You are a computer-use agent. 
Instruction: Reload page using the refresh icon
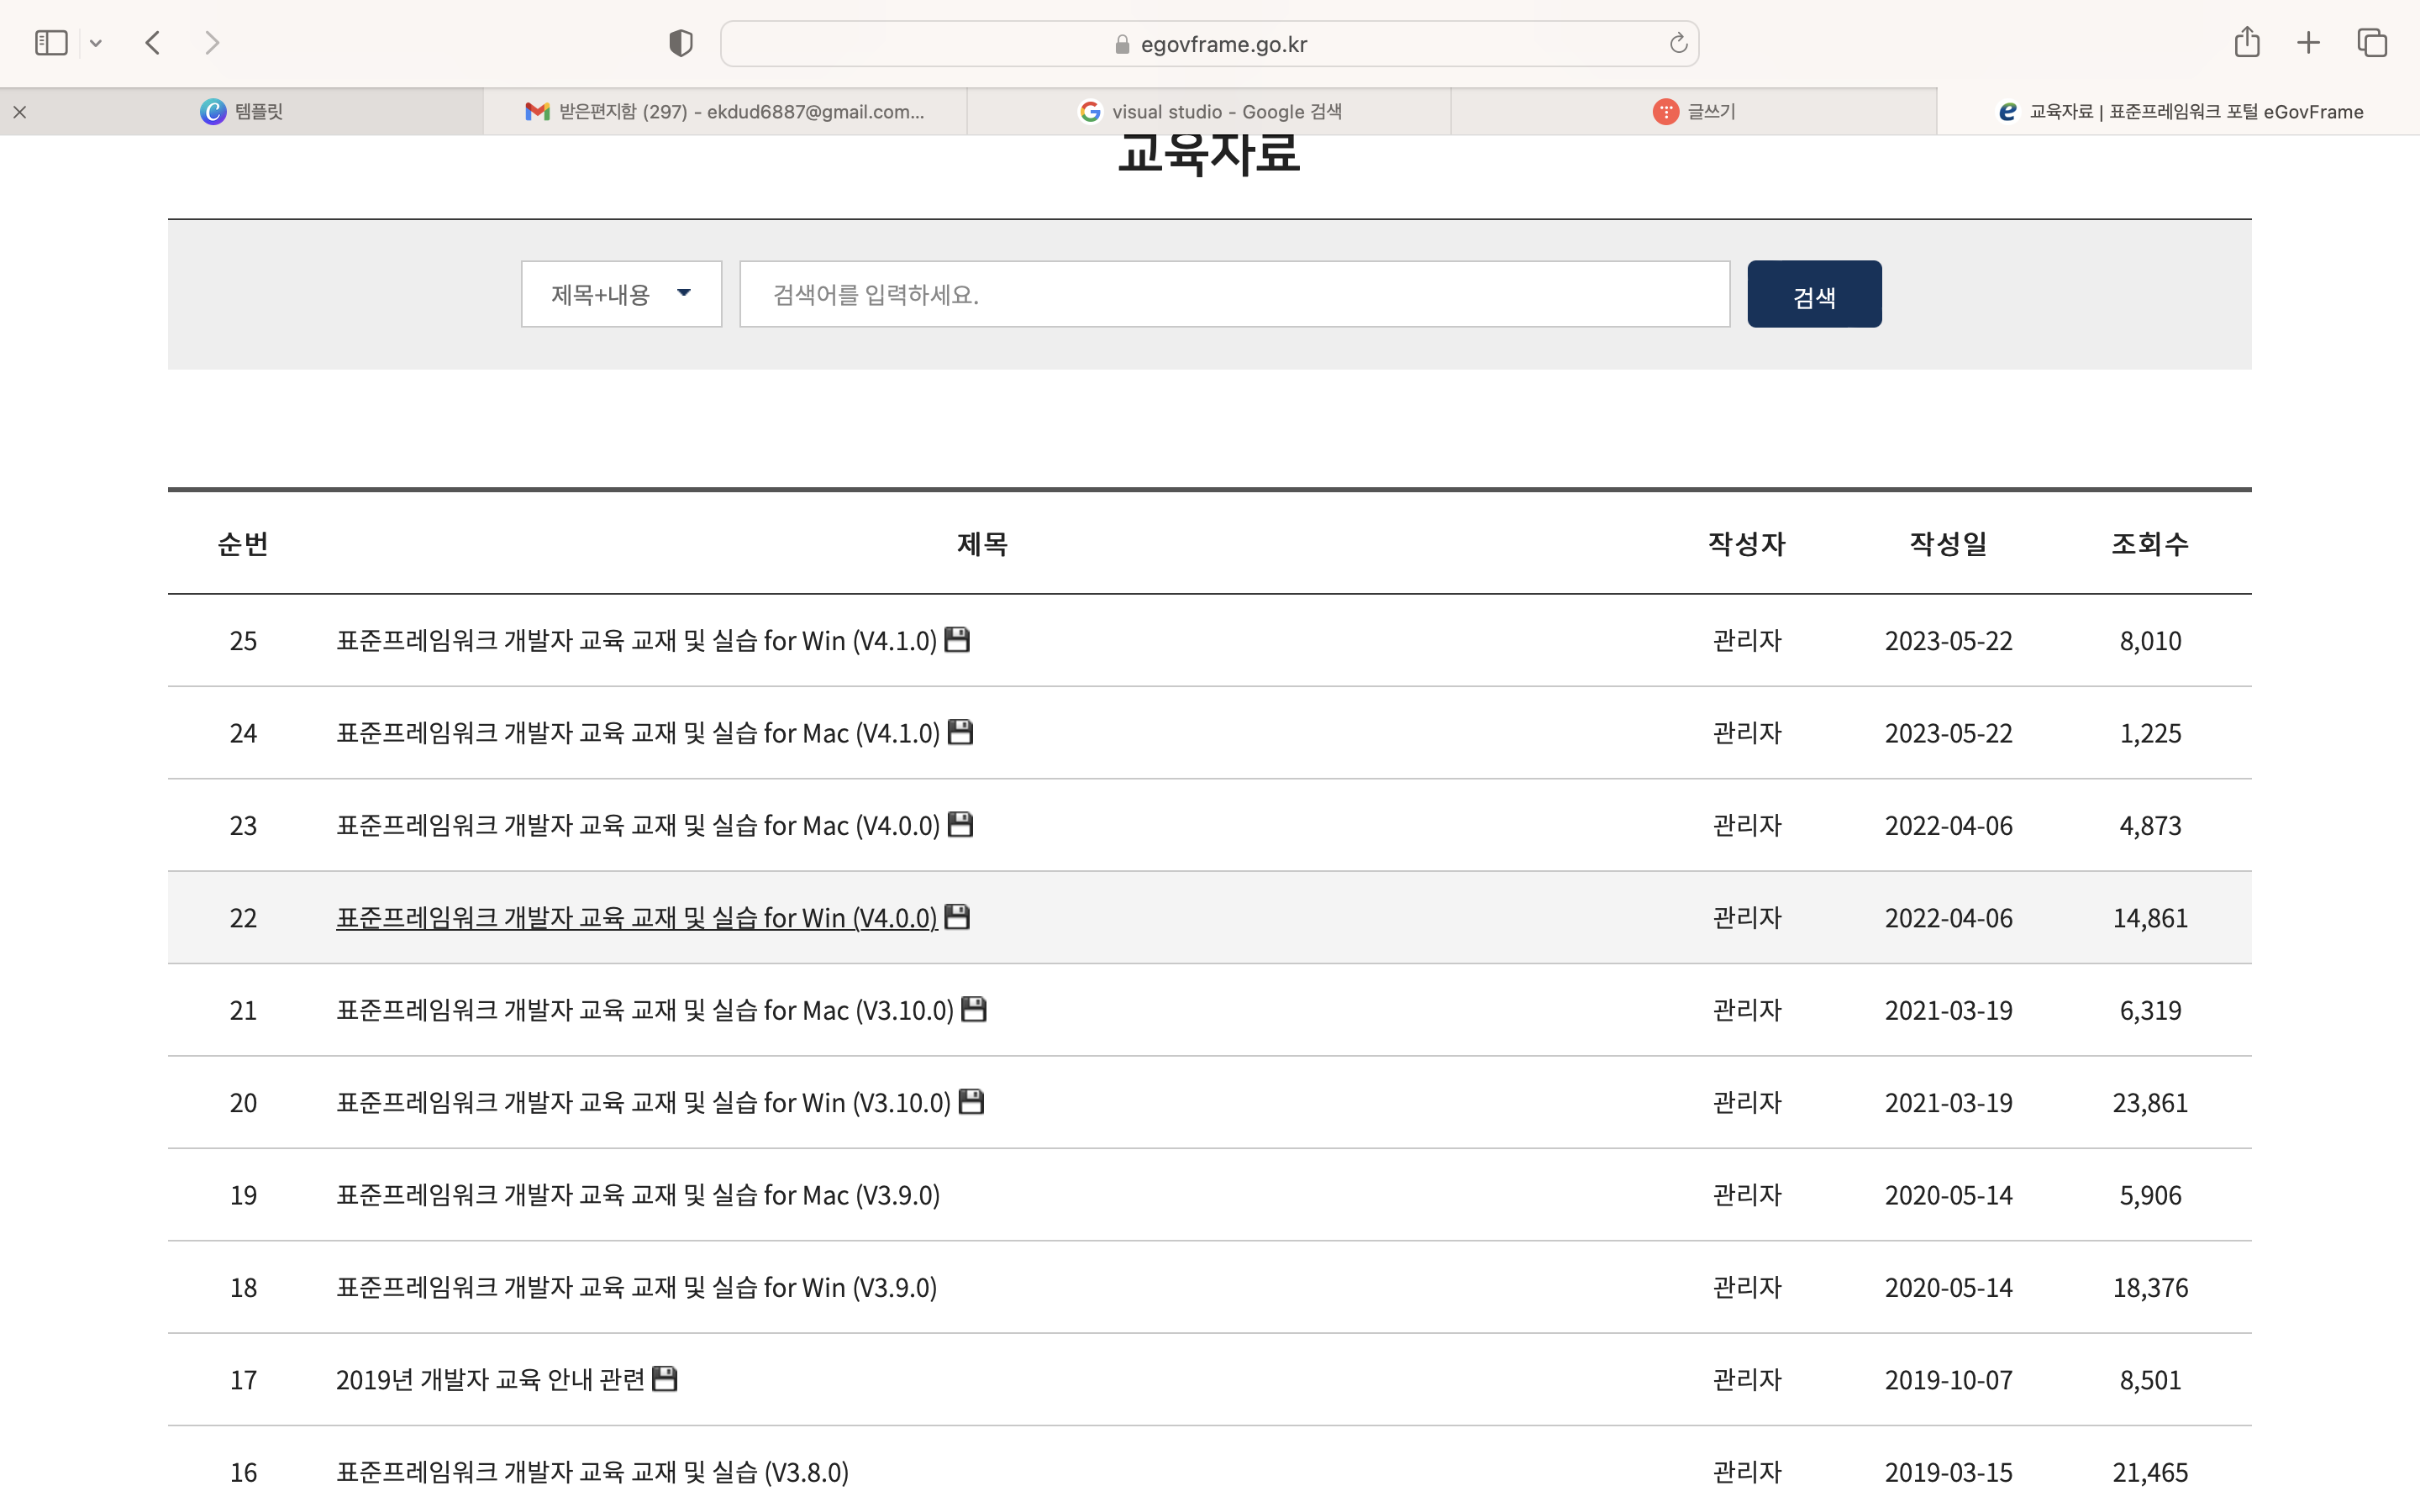[x=1678, y=43]
